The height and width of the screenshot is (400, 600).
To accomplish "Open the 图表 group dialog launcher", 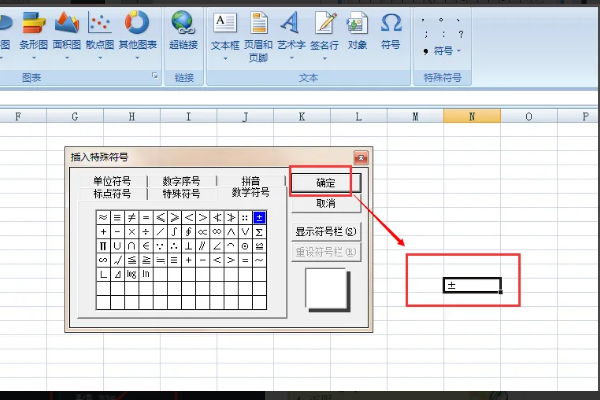I will (155, 75).
